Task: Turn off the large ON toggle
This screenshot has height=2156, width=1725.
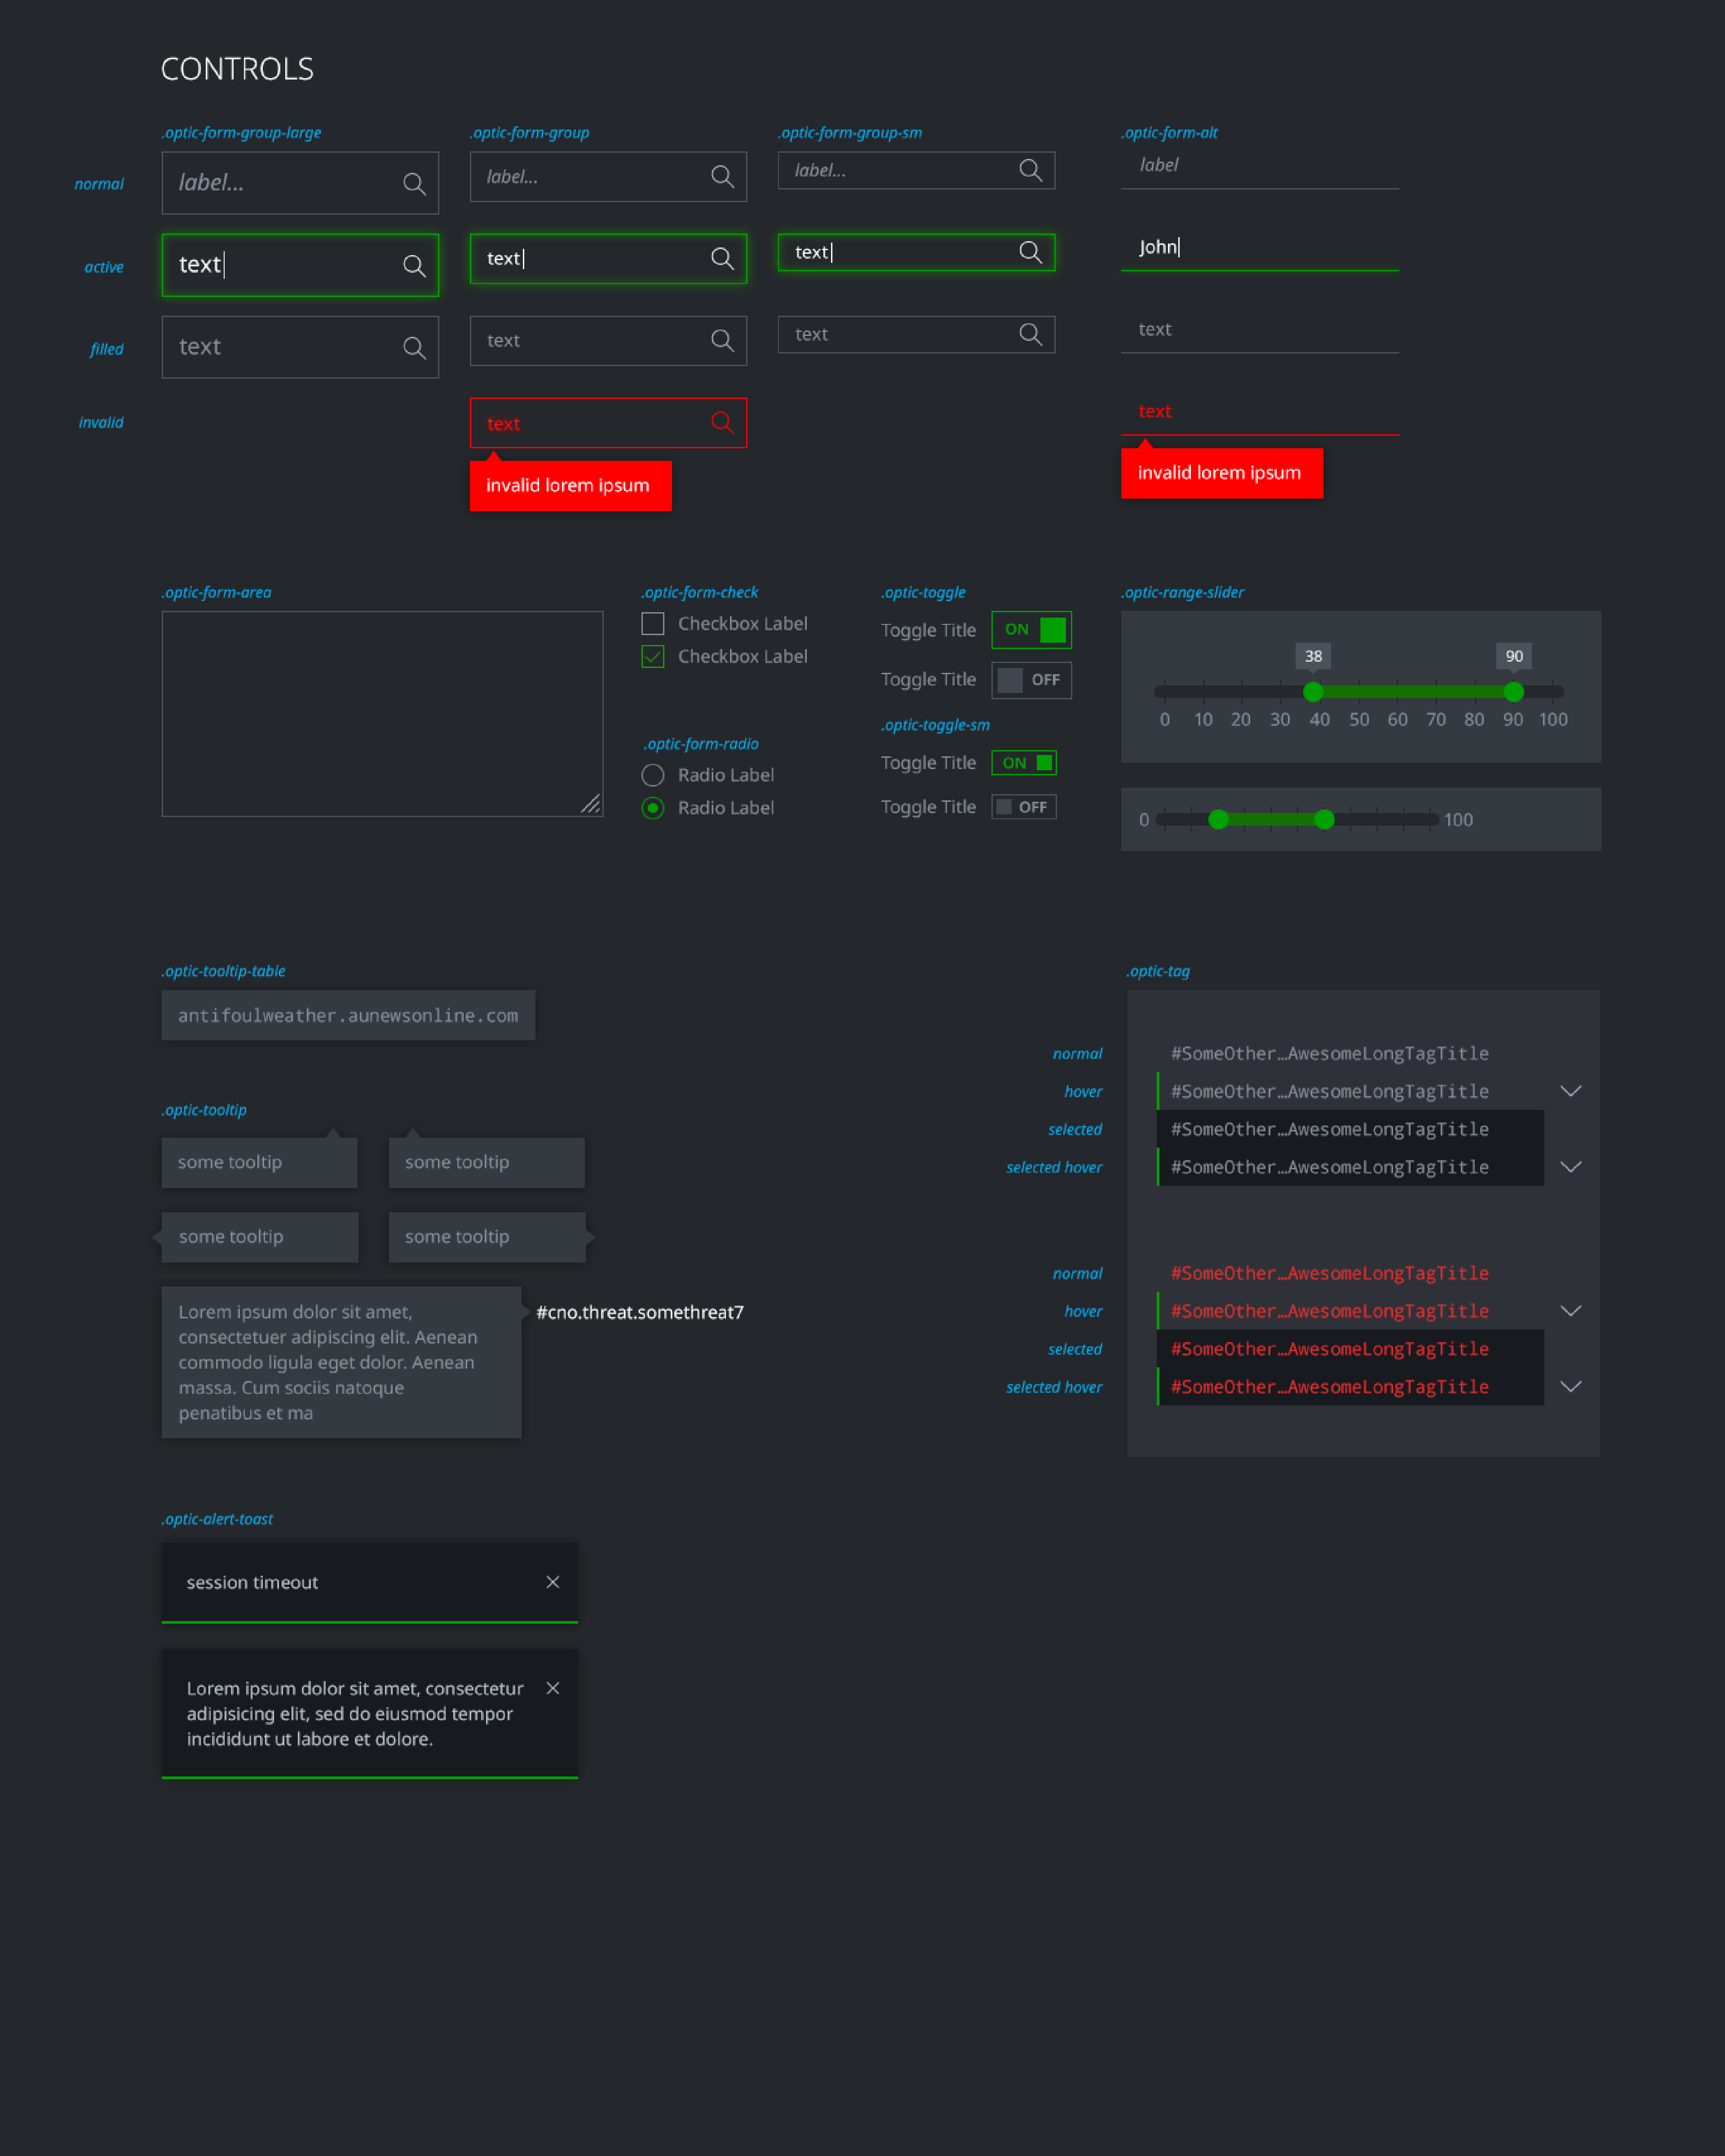Action: (1031, 630)
